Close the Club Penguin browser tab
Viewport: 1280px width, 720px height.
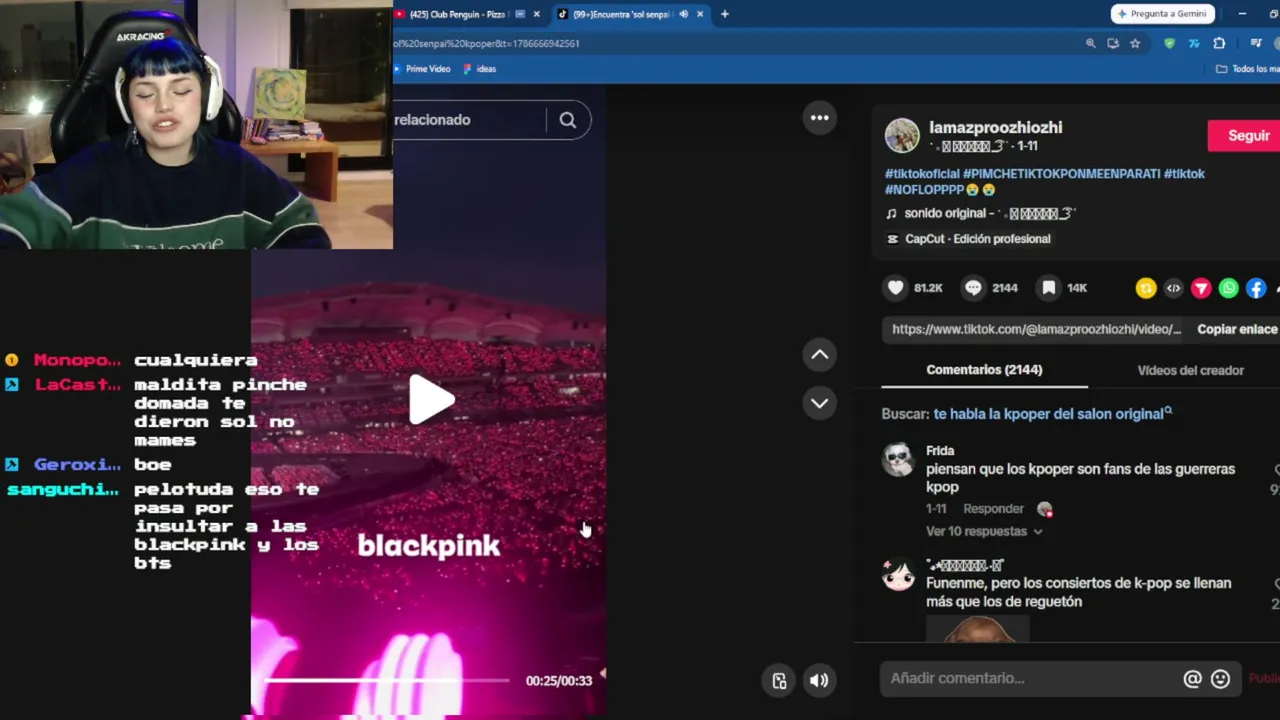pyautogui.click(x=537, y=14)
